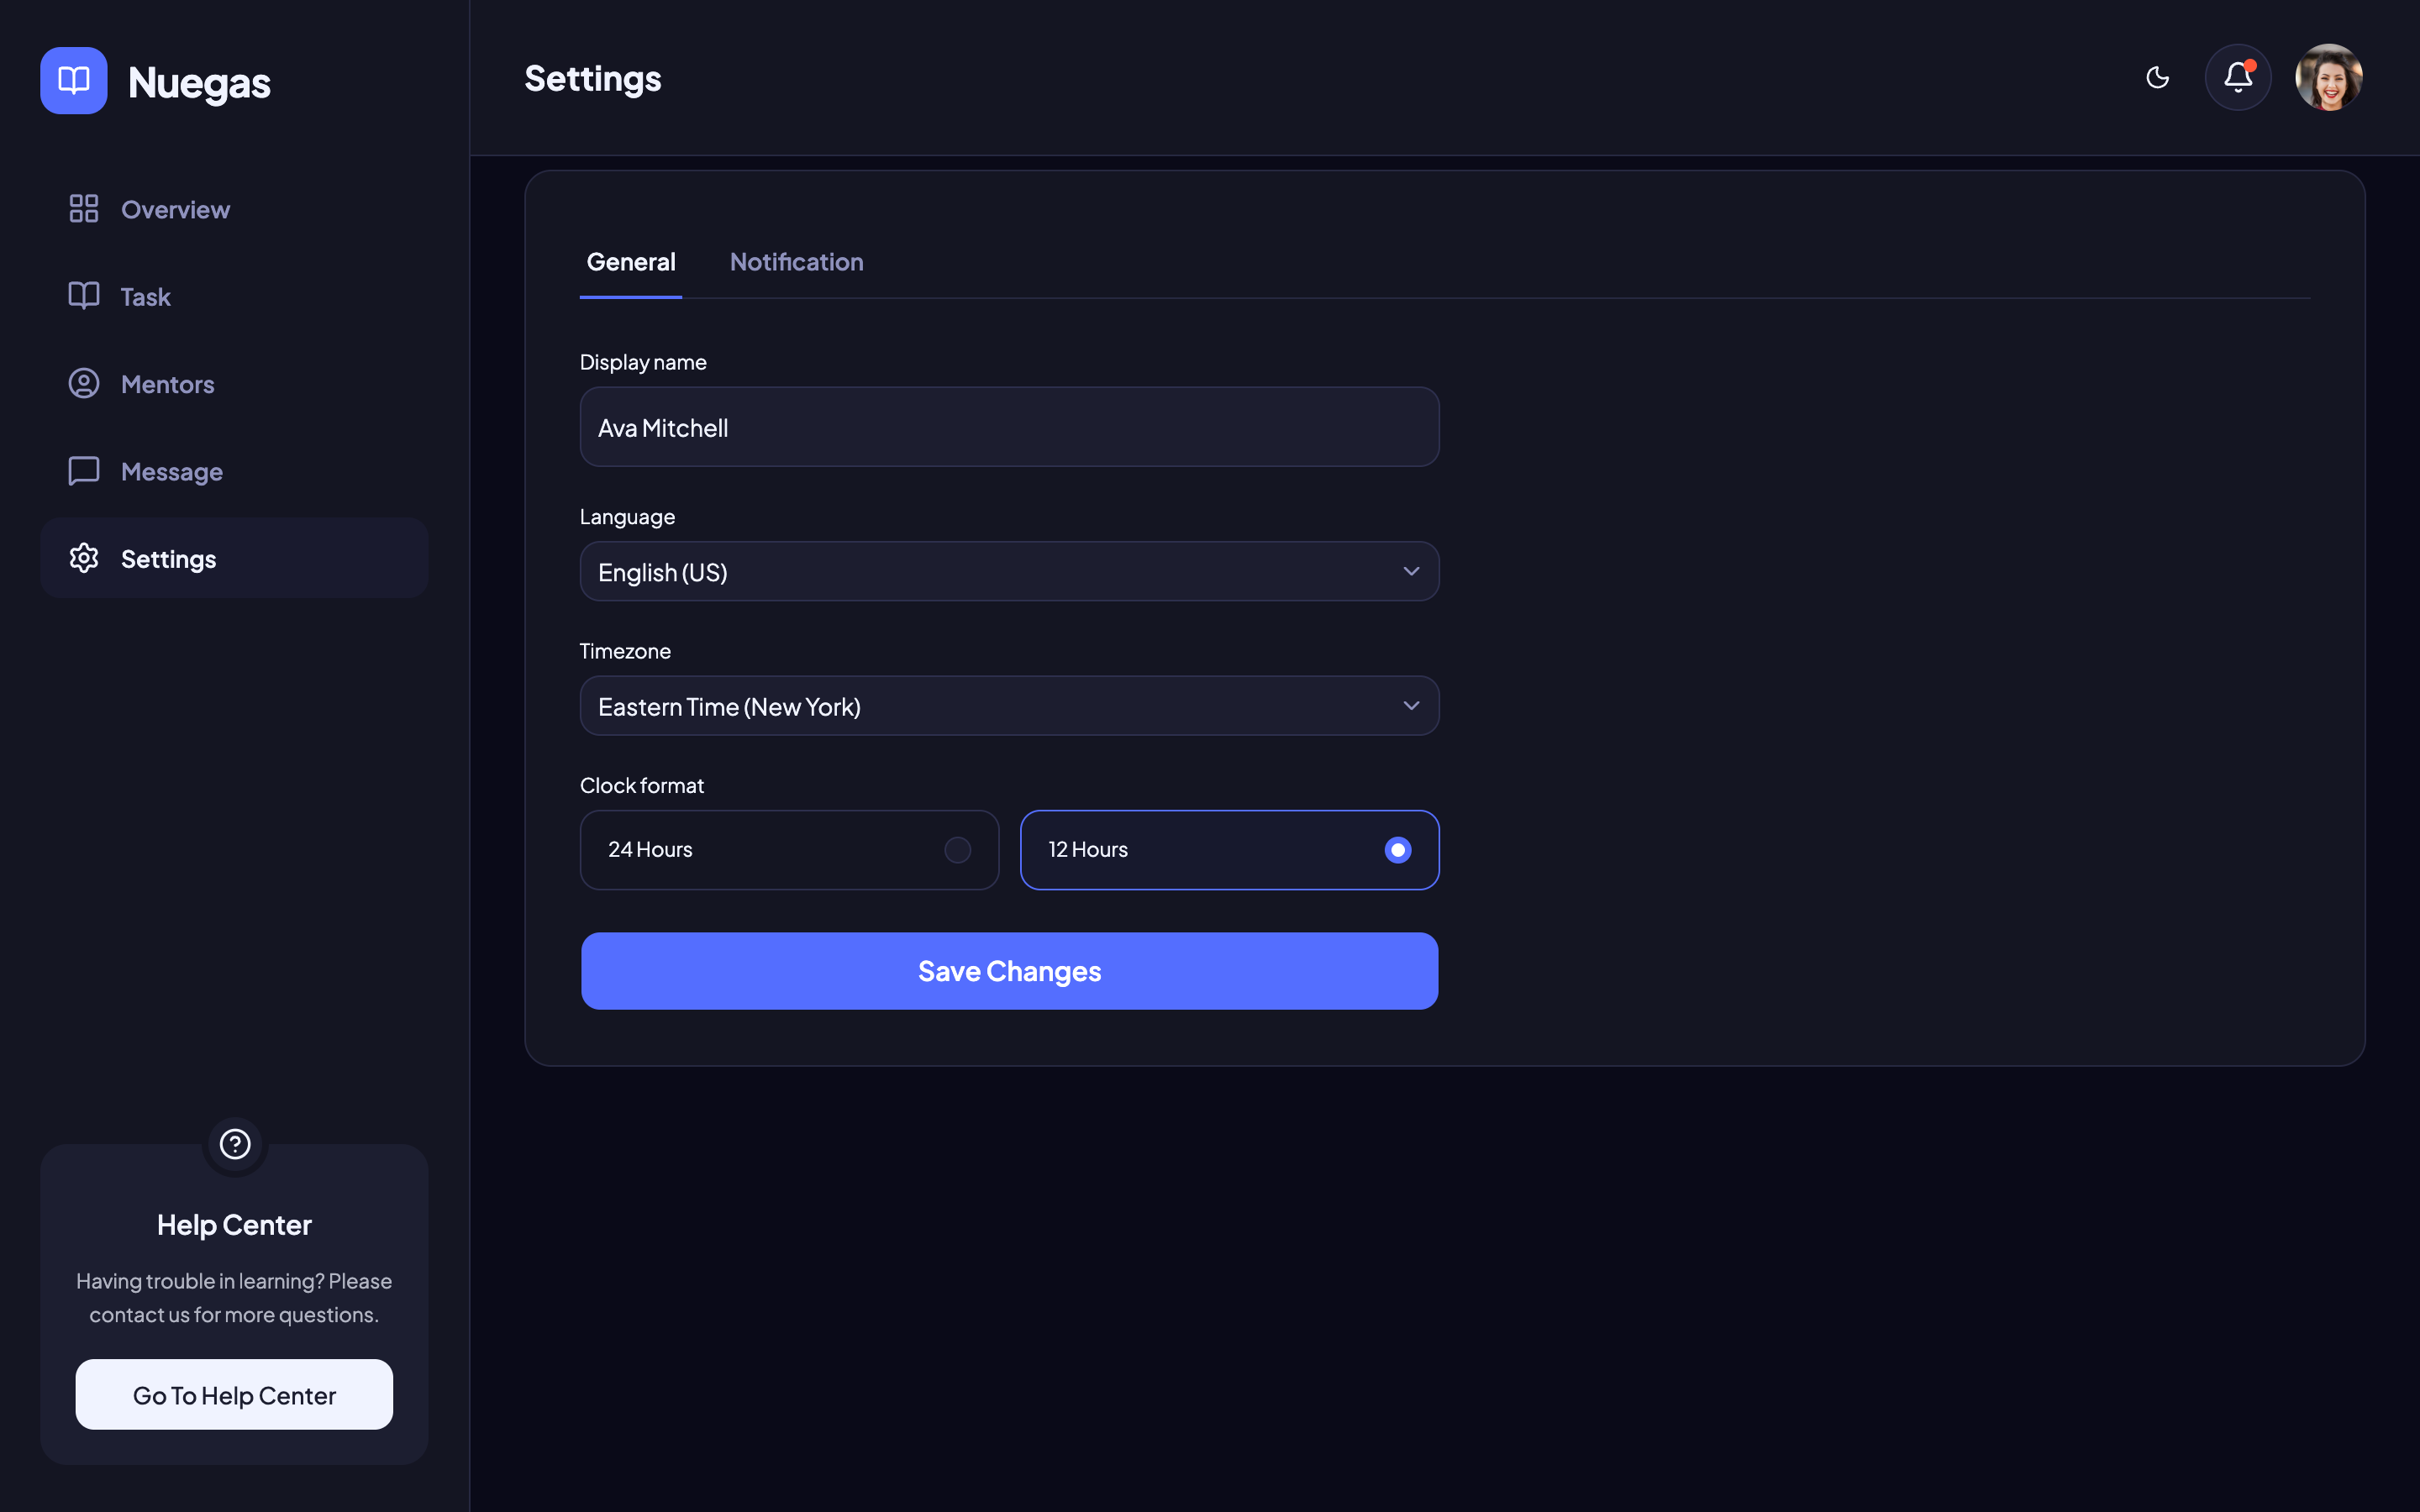Click the Save Changes button
The image size is (2420, 1512).
[1009, 971]
